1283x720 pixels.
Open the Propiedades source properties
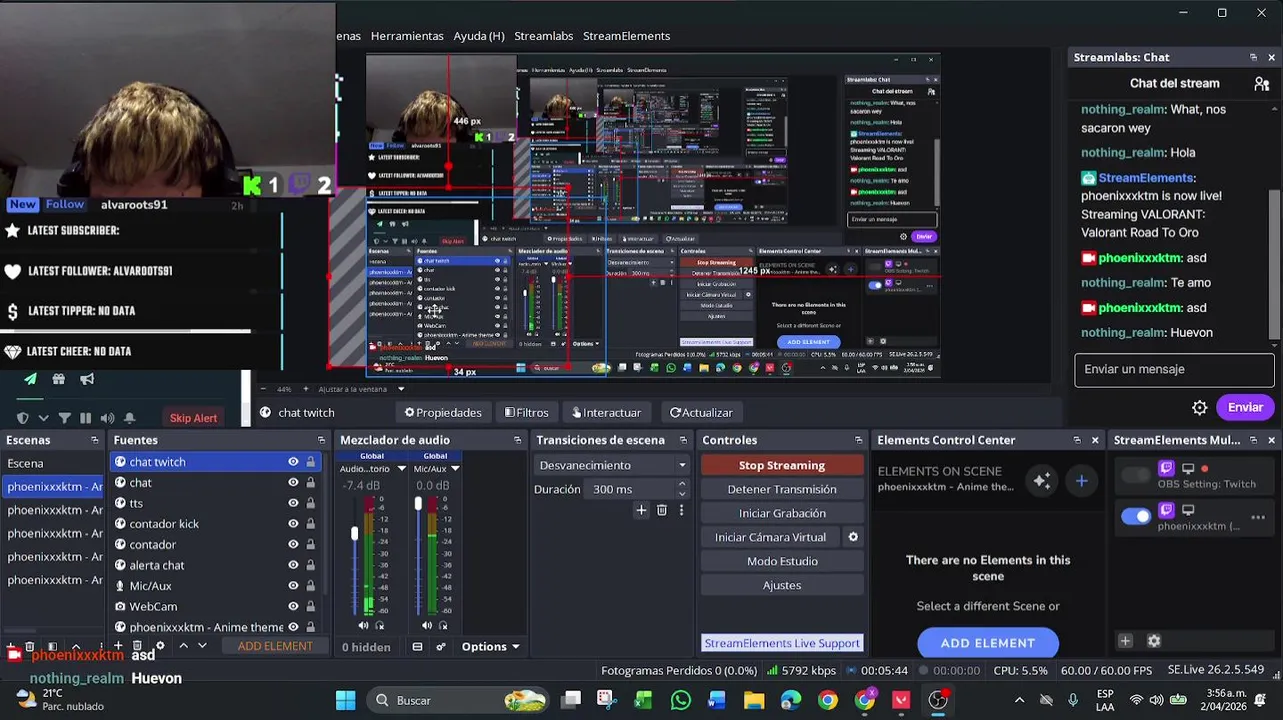[x=443, y=412]
